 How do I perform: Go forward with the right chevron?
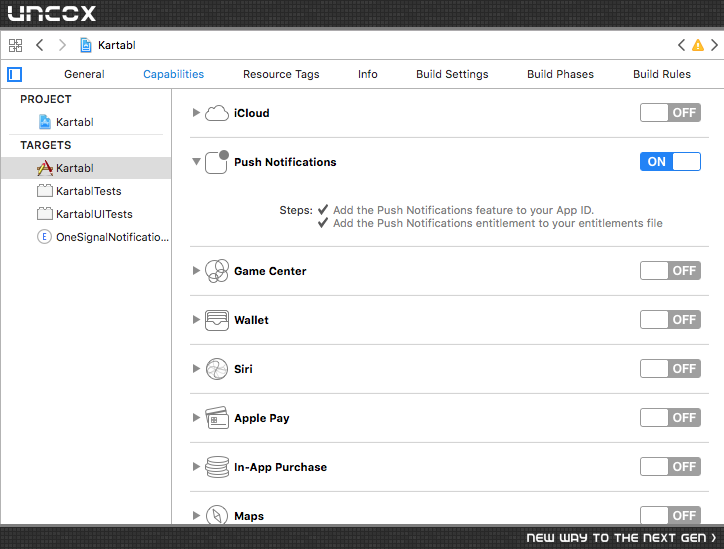point(62,45)
